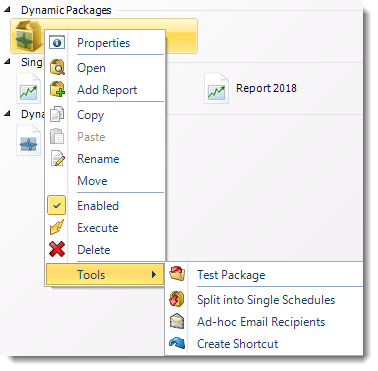378x371 pixels.
Task: Click the Execute lightning bolt icon
Action: pyautogui.click(x=57, y=228)
